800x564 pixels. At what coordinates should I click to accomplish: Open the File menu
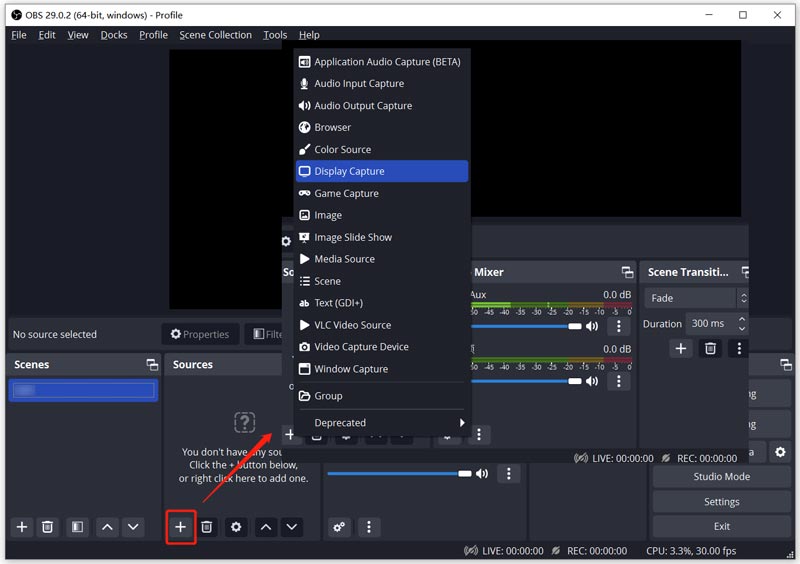[x=19, y=35]
